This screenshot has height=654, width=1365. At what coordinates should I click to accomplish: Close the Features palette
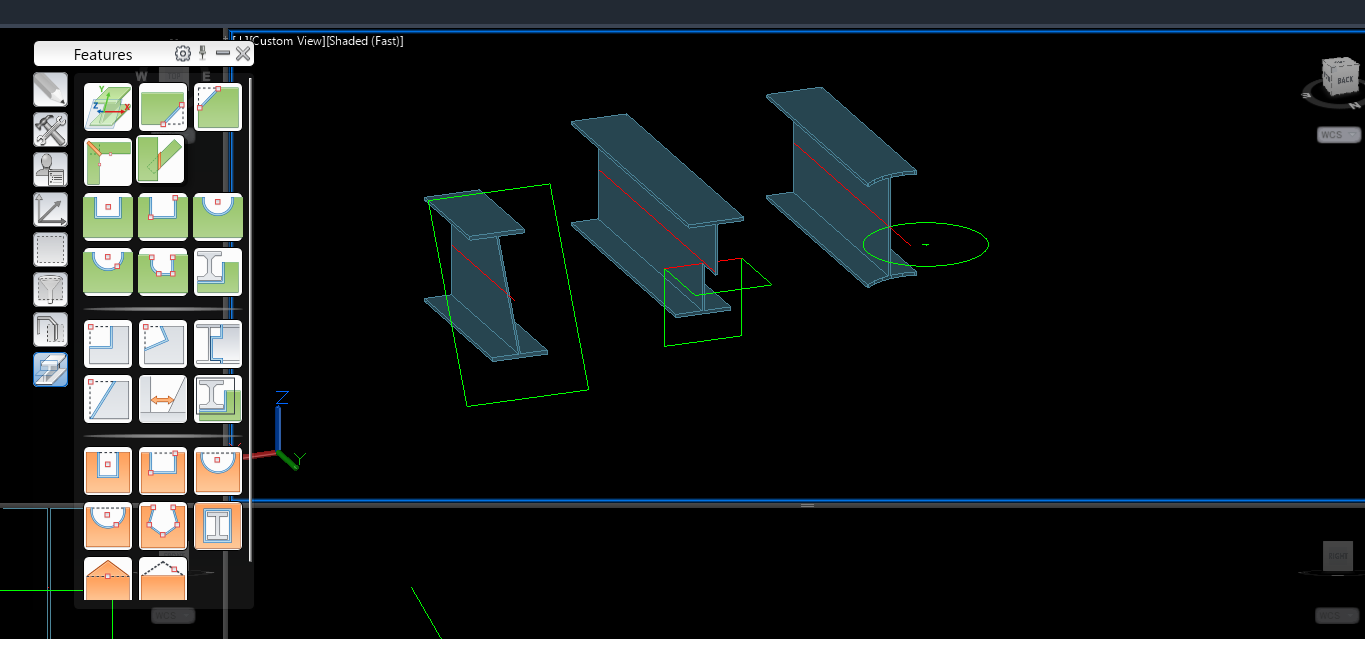[x=243, y=54]
